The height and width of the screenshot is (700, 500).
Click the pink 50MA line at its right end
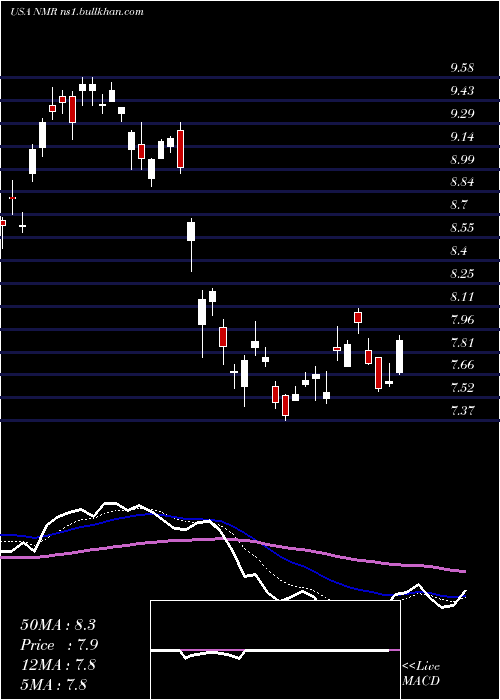tap(463, 571)
